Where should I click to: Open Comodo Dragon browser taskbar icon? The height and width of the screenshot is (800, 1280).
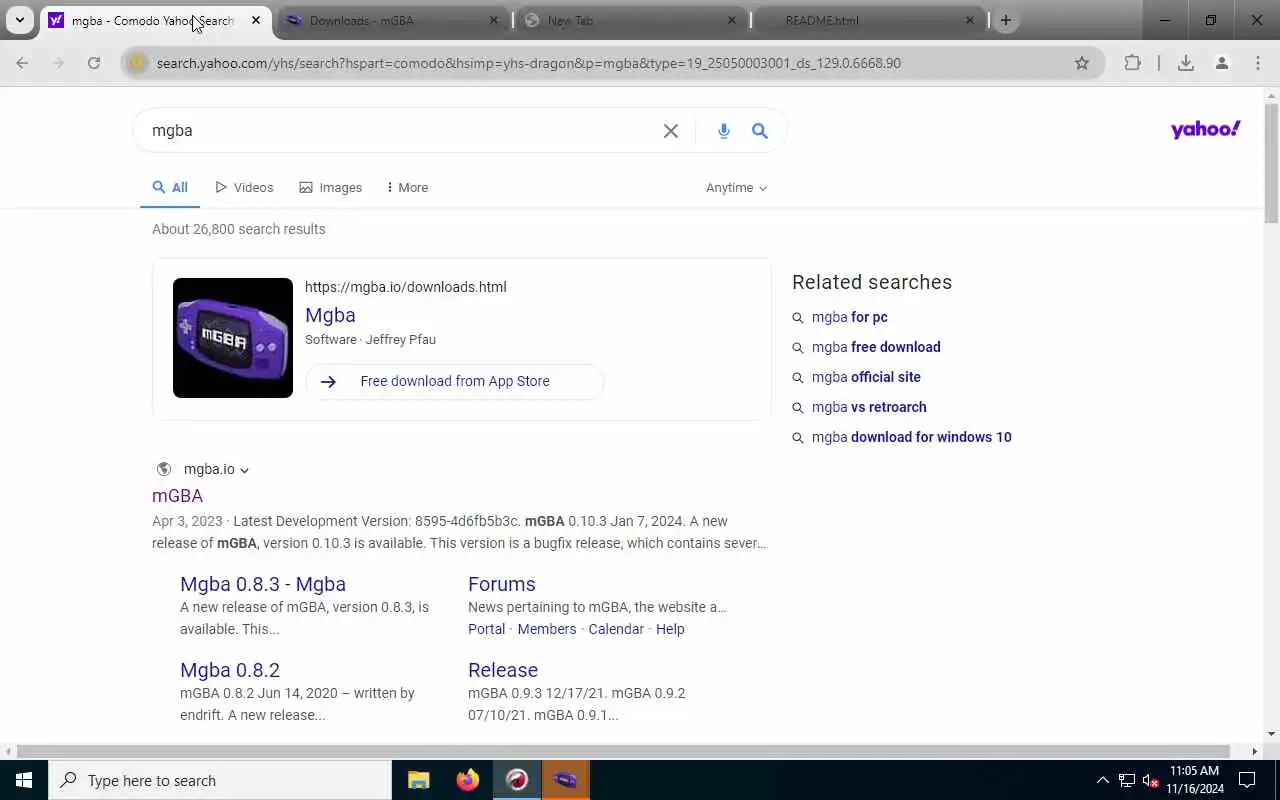[x=516, y=780]
